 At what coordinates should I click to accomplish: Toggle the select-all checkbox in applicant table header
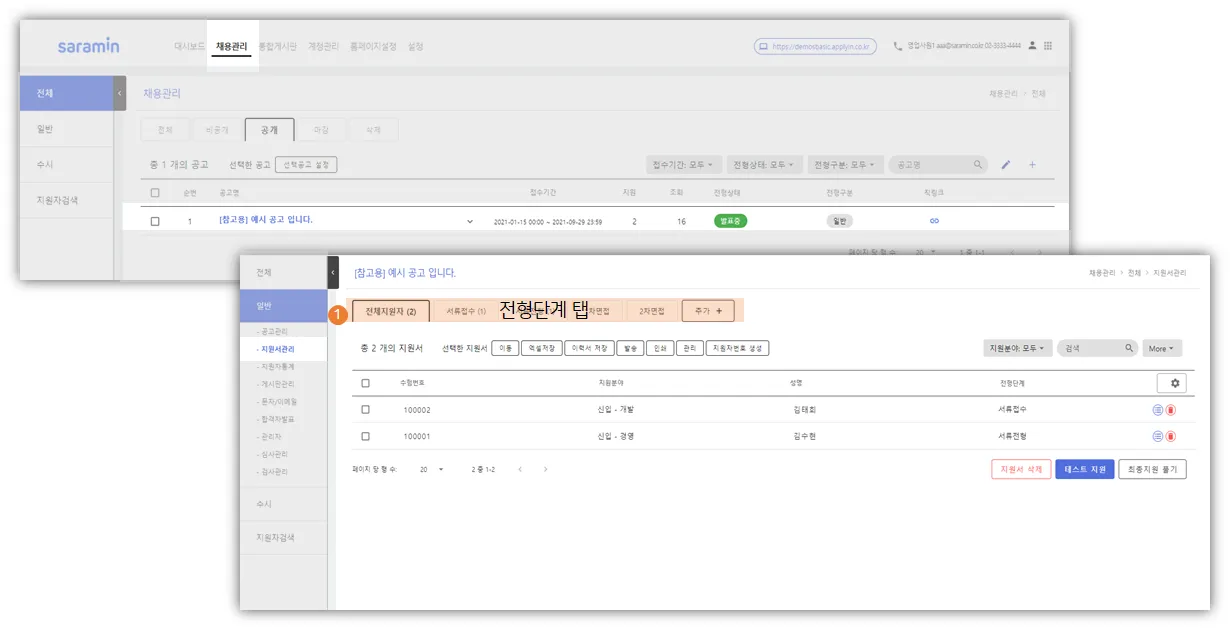point(365,383)
